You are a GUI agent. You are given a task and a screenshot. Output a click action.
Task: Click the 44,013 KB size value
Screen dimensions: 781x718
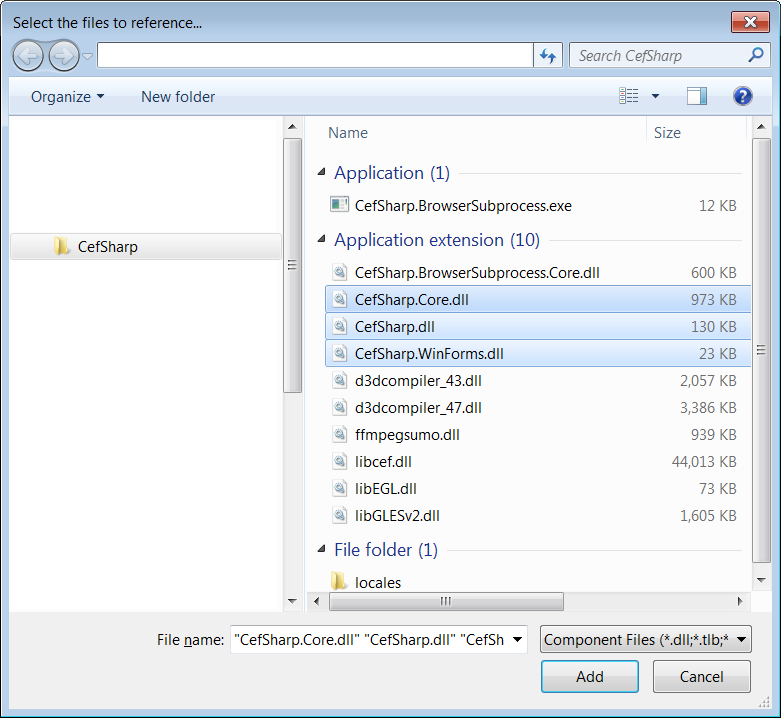tap(704, 462)
